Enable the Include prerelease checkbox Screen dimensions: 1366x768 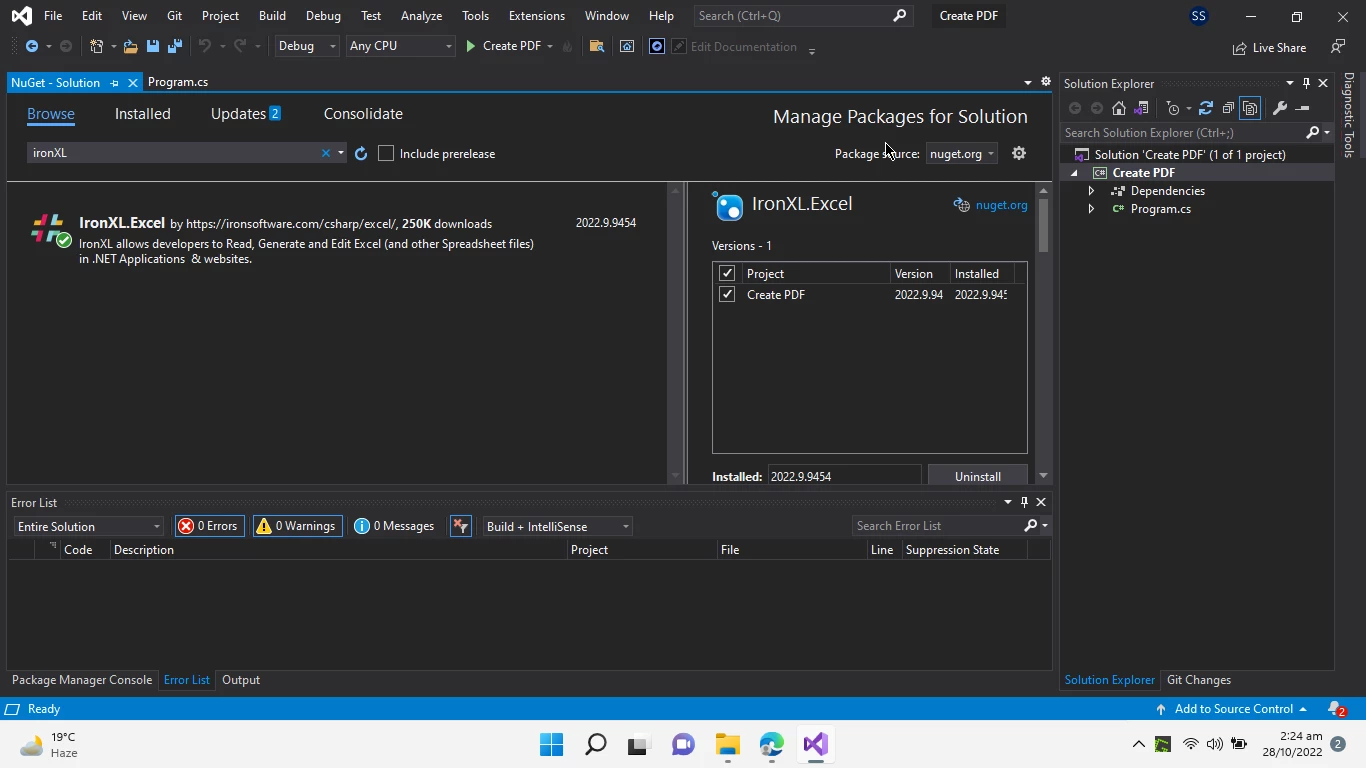point(386,153)
